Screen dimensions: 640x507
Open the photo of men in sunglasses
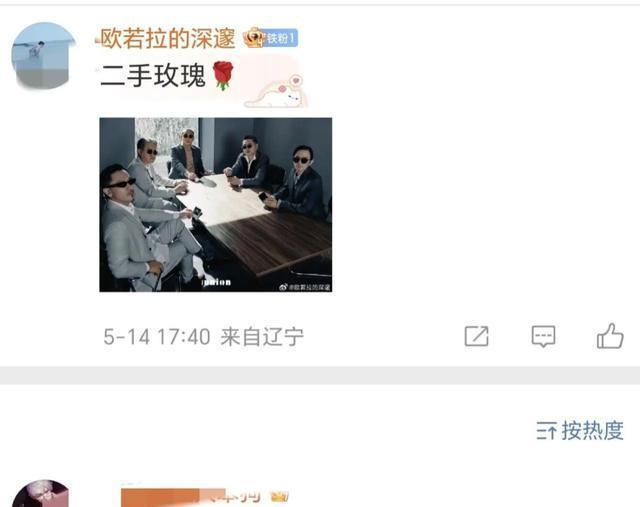coord(216,205)
